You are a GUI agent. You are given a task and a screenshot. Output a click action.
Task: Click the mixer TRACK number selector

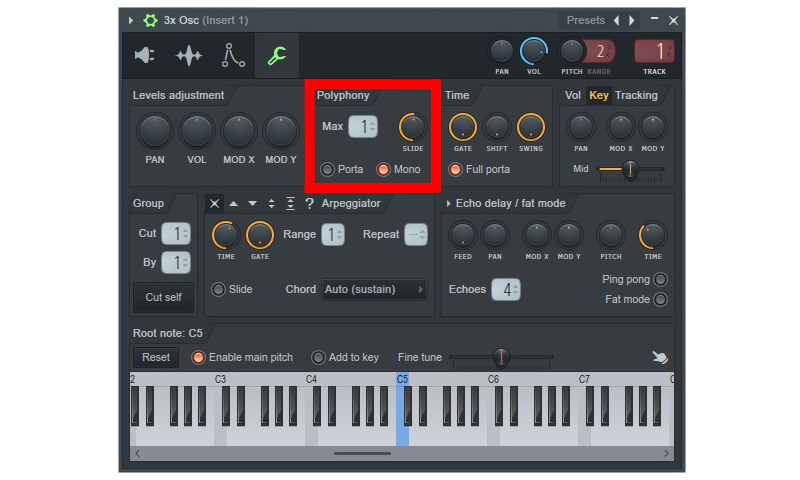point(655,52)
